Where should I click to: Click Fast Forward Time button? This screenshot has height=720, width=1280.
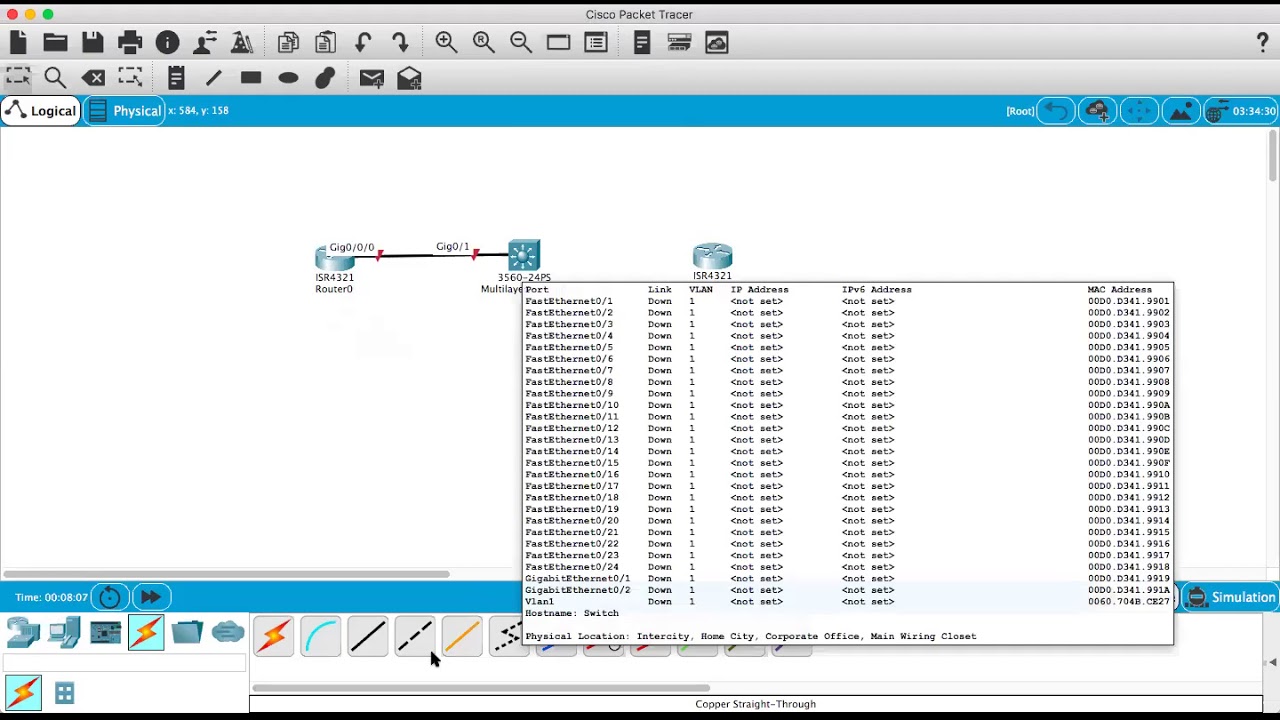click(150, 597)
